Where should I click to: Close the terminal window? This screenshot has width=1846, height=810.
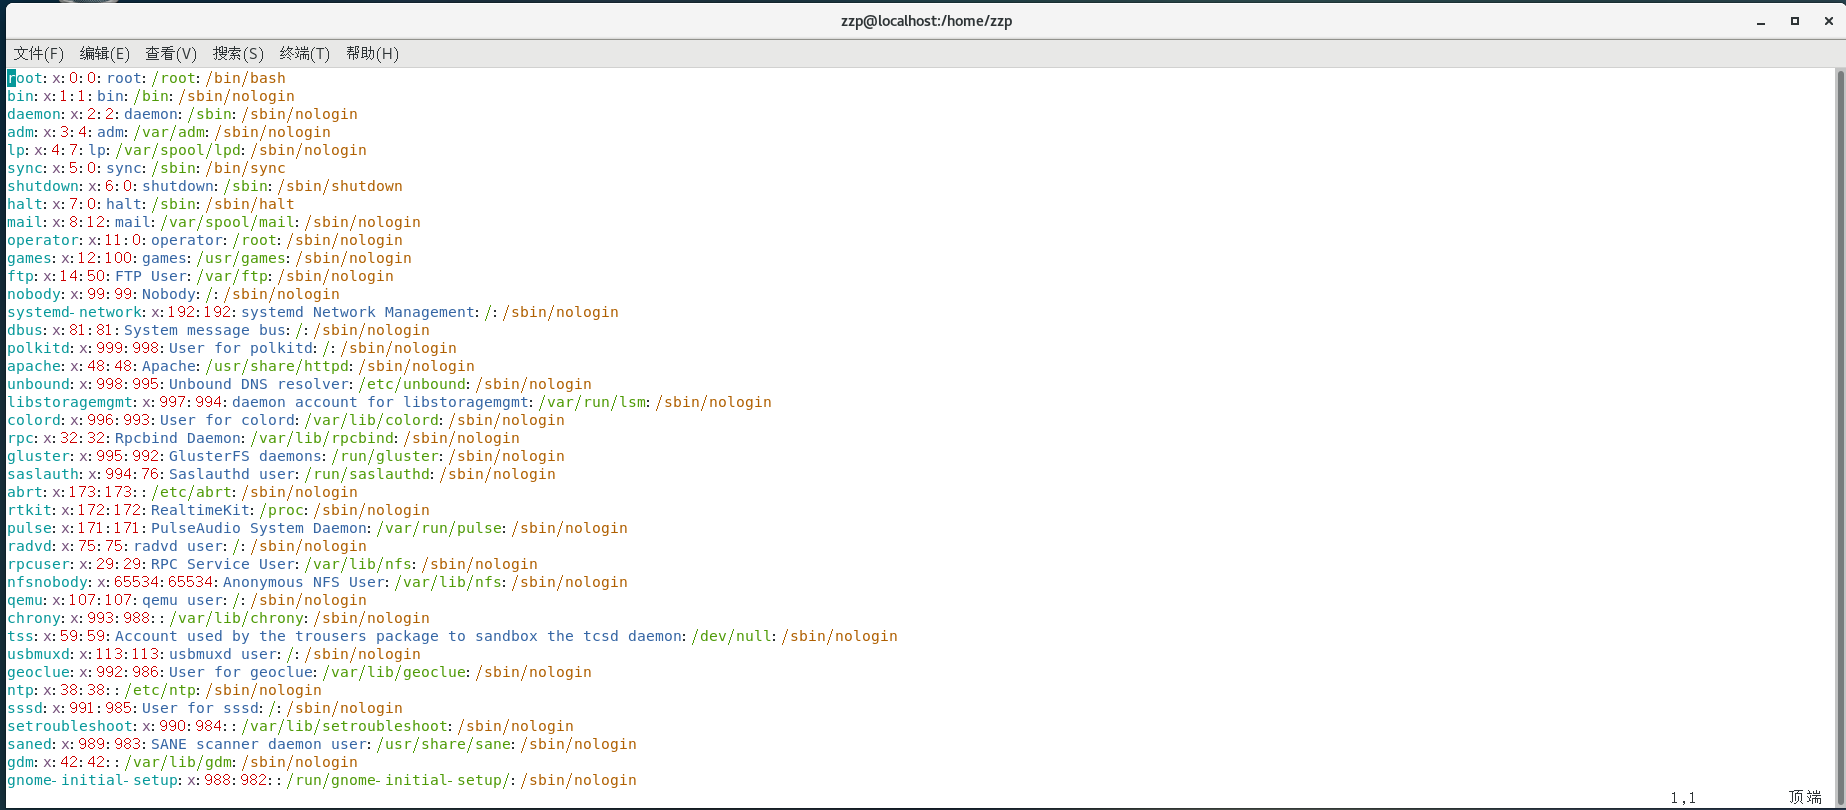(1829, 21)
